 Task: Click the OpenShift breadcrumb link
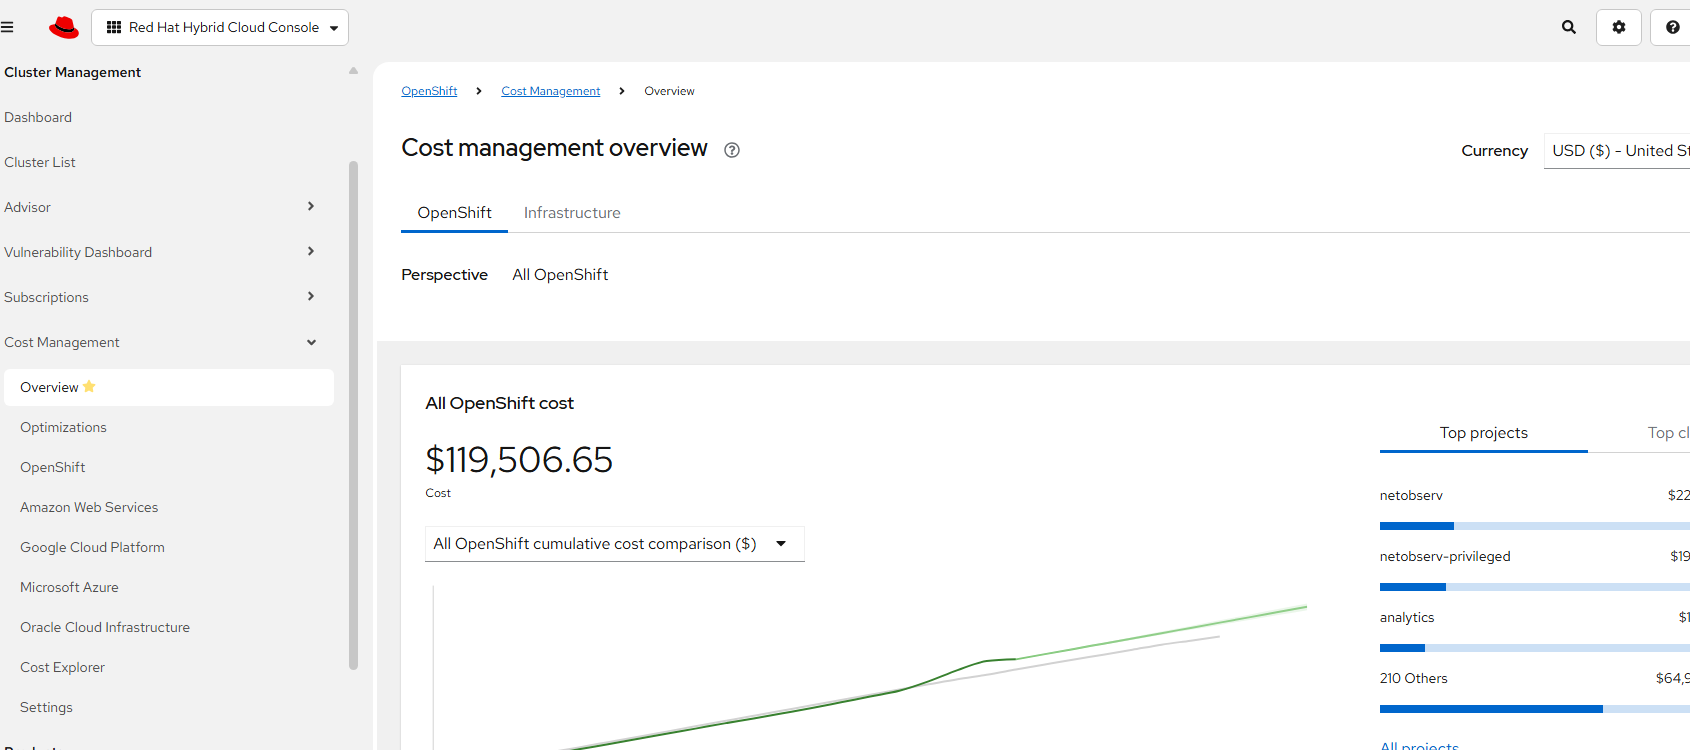[x=429, y=91]
